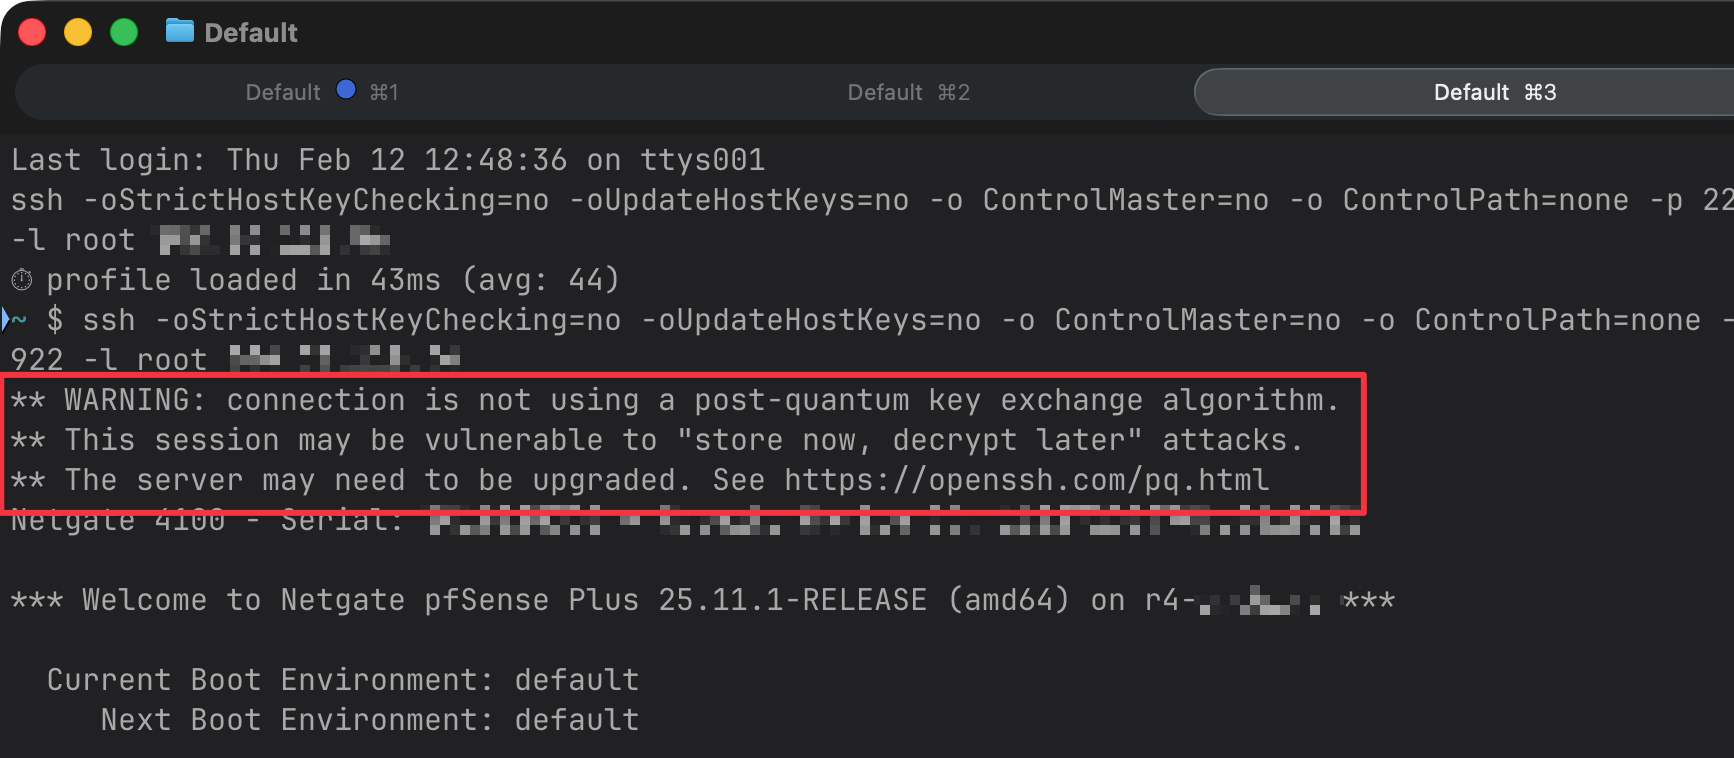Click the stopwatch icon before 'profile loaded'

pyautogui.click(x=21, y=280)
